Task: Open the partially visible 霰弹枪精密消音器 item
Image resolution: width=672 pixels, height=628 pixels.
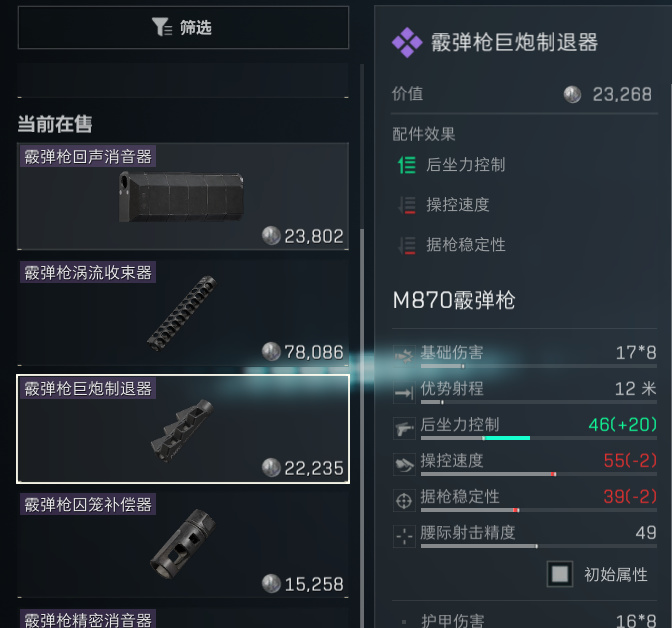Action: point(183,618)
